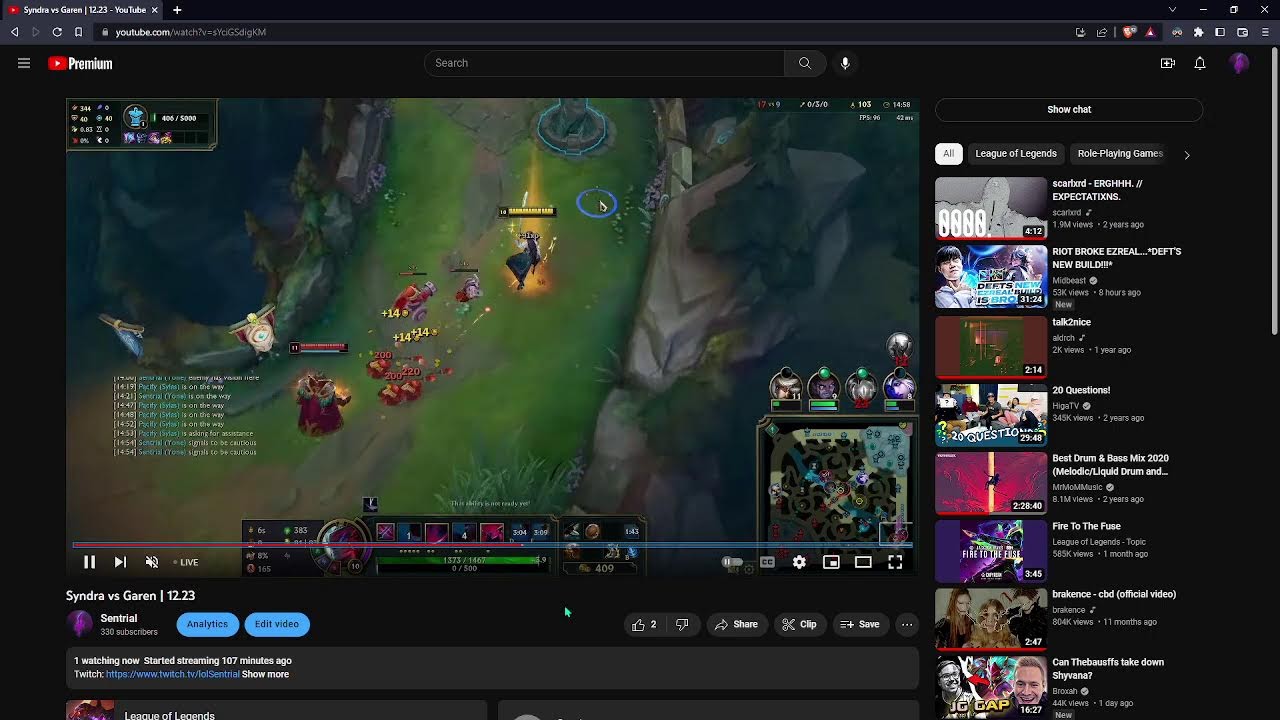This screenshot has width=1280, height=720.
Task: Save video to a playlist
Action: (860, 624)
